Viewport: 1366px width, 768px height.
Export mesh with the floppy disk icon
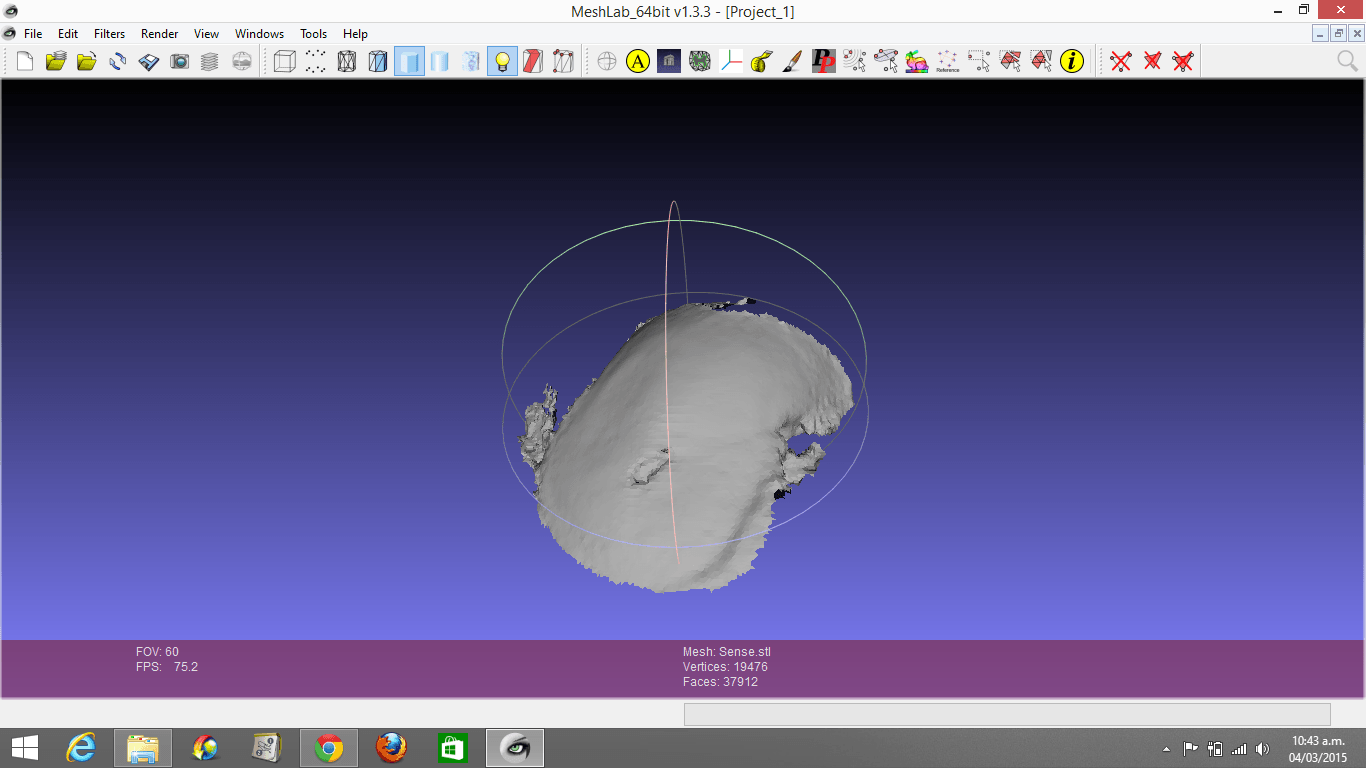(149, 62)
